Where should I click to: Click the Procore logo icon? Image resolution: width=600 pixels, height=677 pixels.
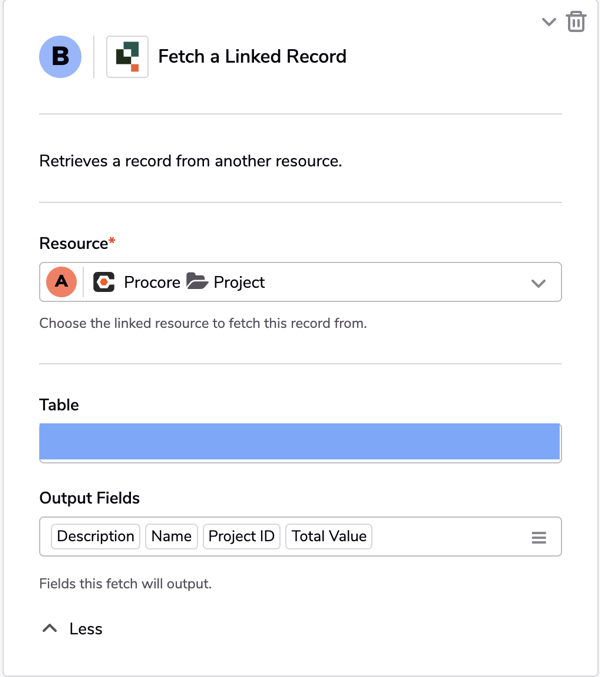pyautogui.click(x=104, y=282)
